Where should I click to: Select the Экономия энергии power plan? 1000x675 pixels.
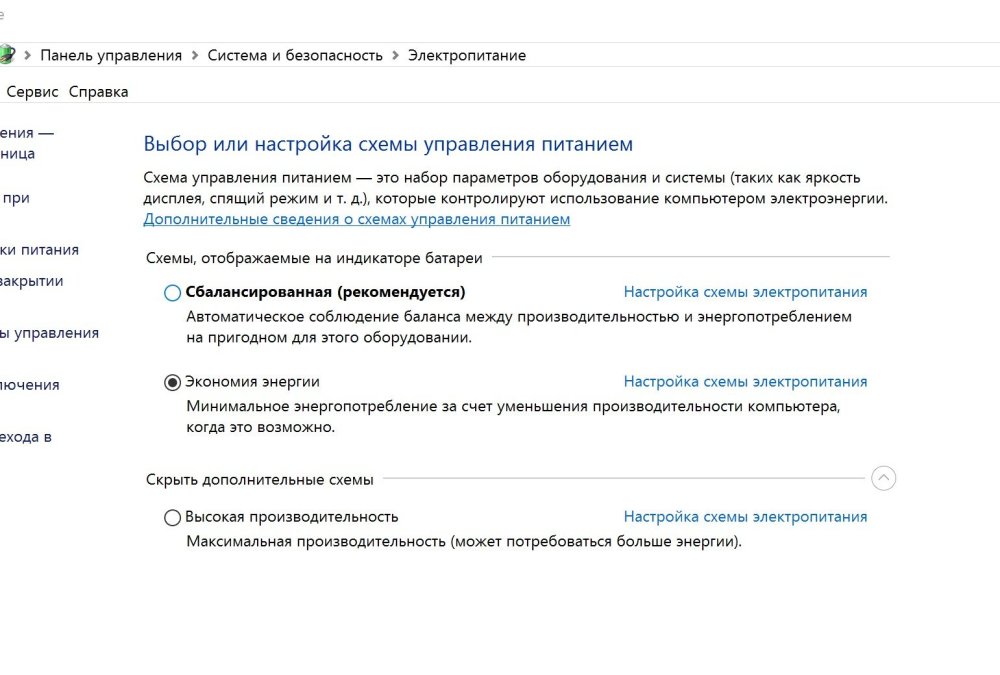[170, 381]
